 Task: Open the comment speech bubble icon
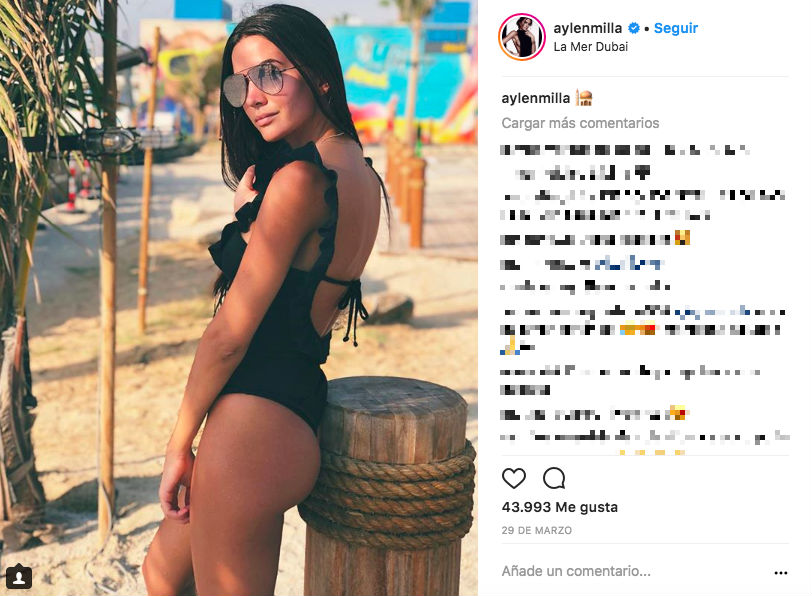click(554, 478)
